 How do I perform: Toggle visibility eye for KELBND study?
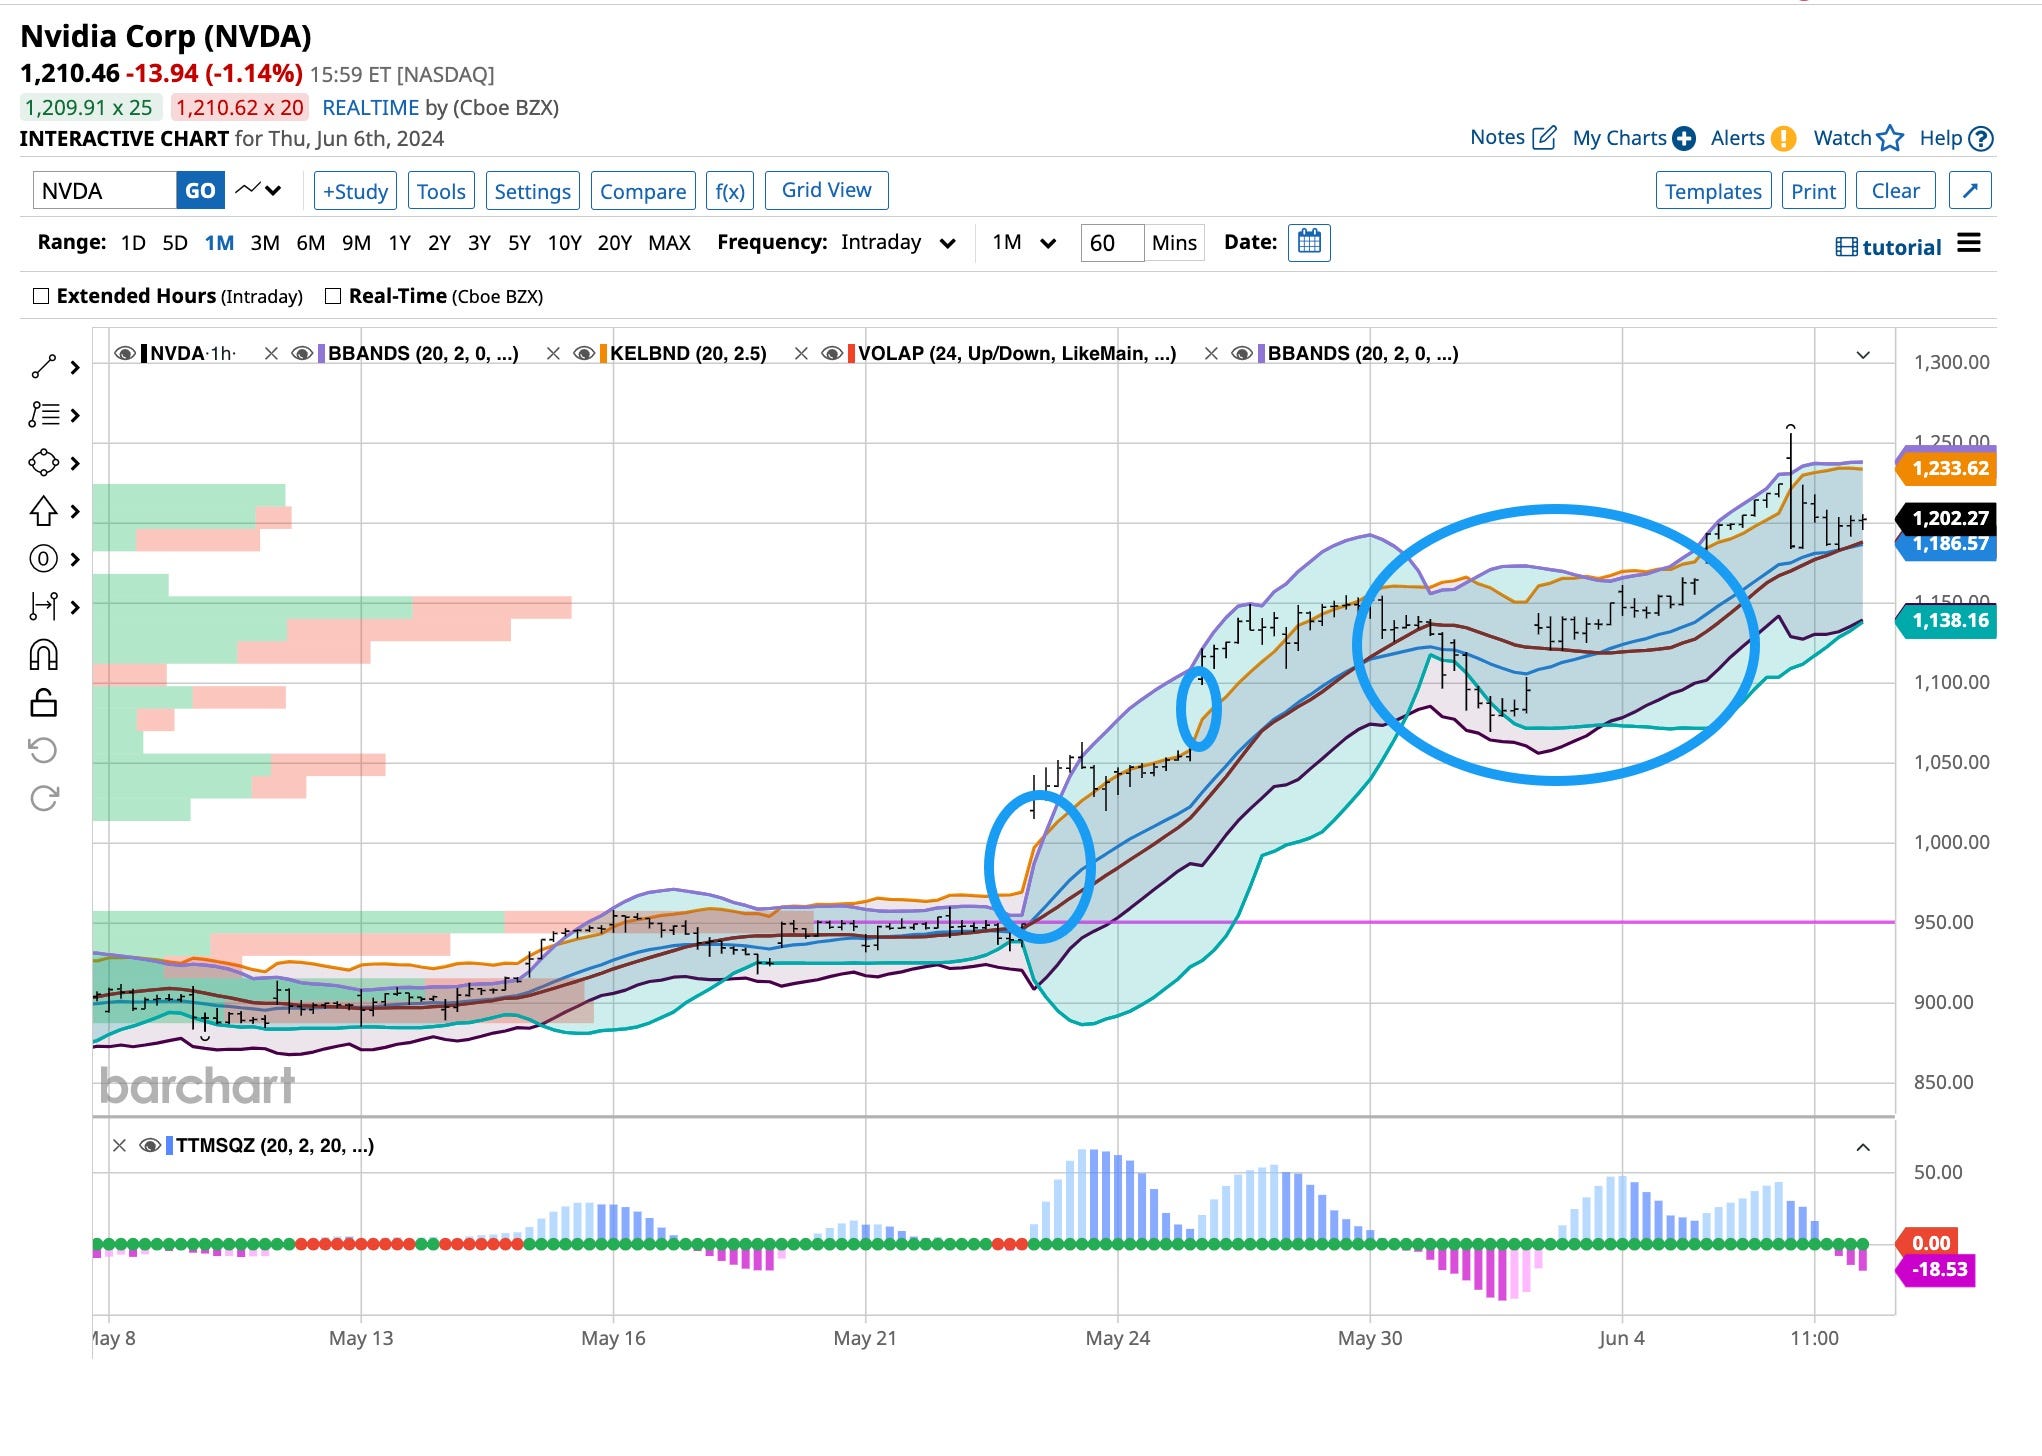coord(584,353)
